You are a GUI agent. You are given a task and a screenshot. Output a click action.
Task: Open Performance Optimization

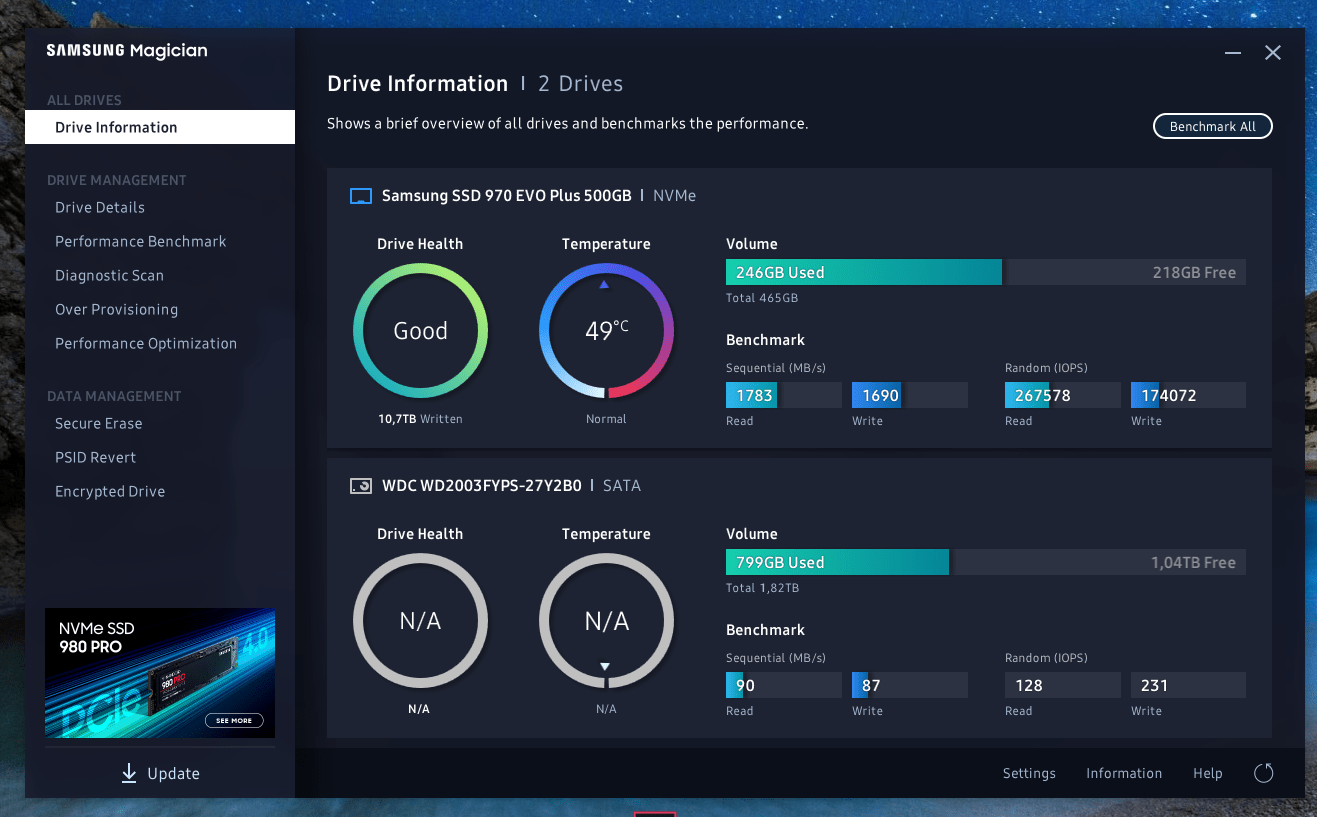[x=146, y=343]
